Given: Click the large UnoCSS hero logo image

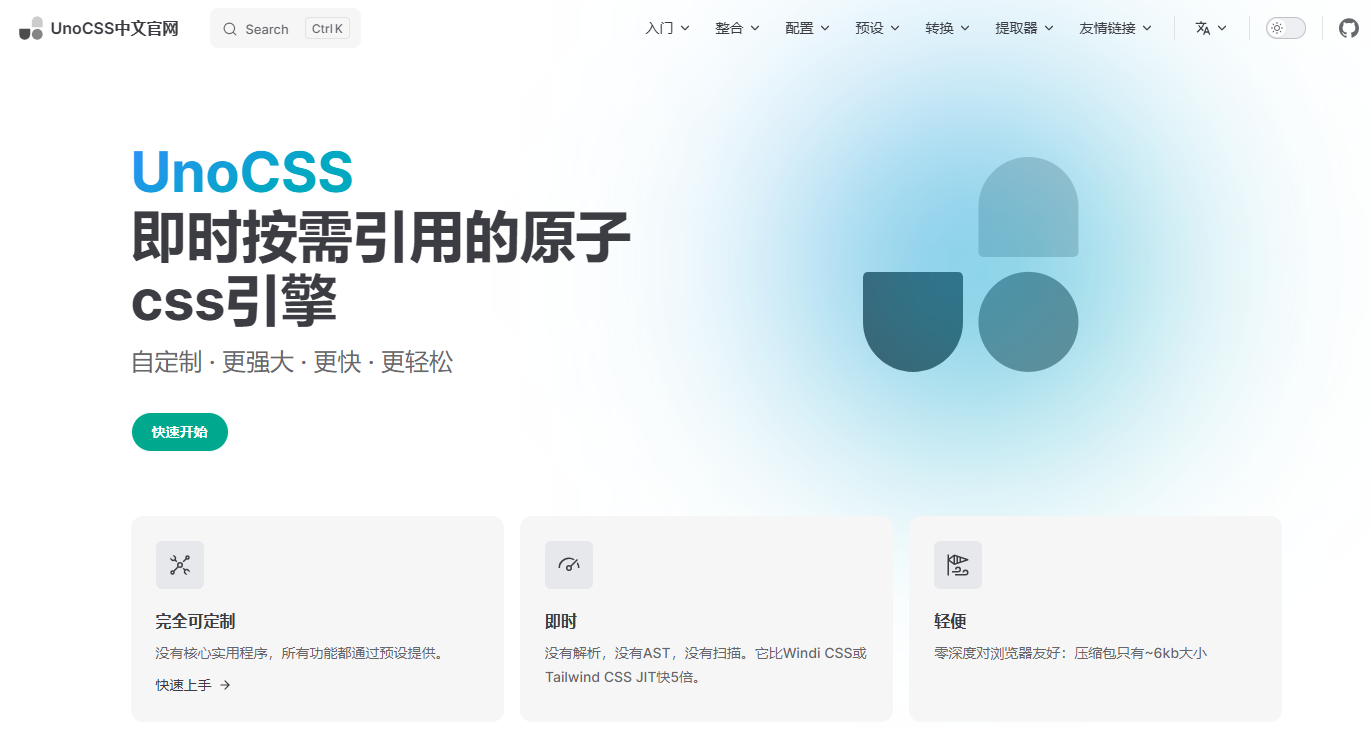Looking at the screenshot, I should coord(970,264).
